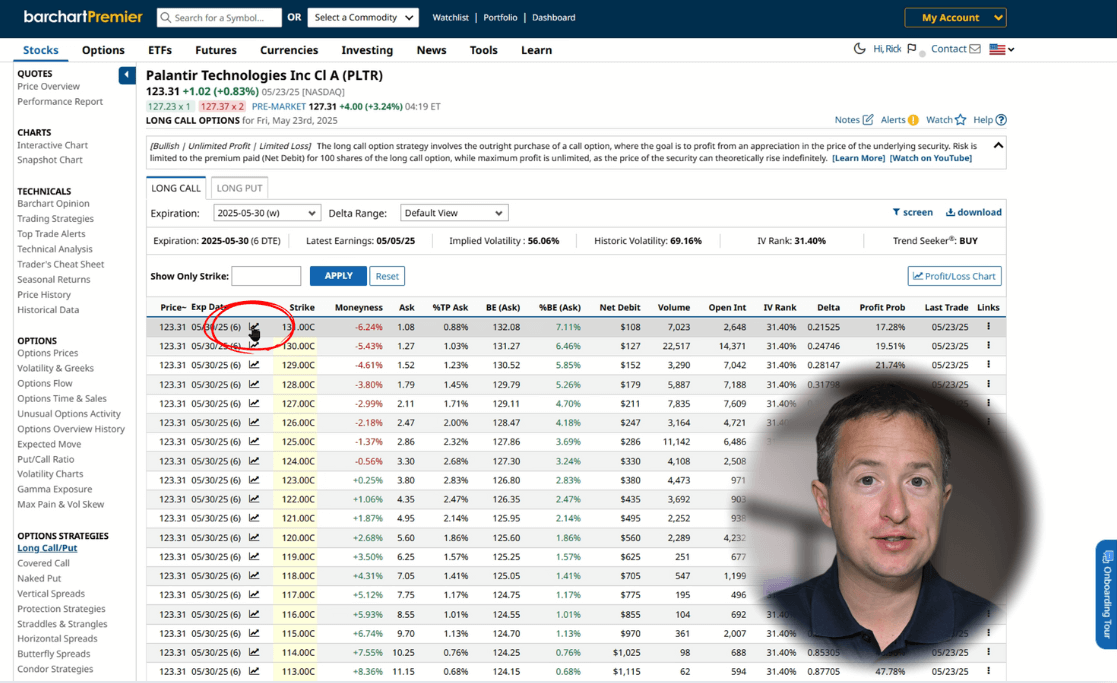Open the Help question mark icon
This screenshot has width=1117, height=683.
click(1001, 120)
